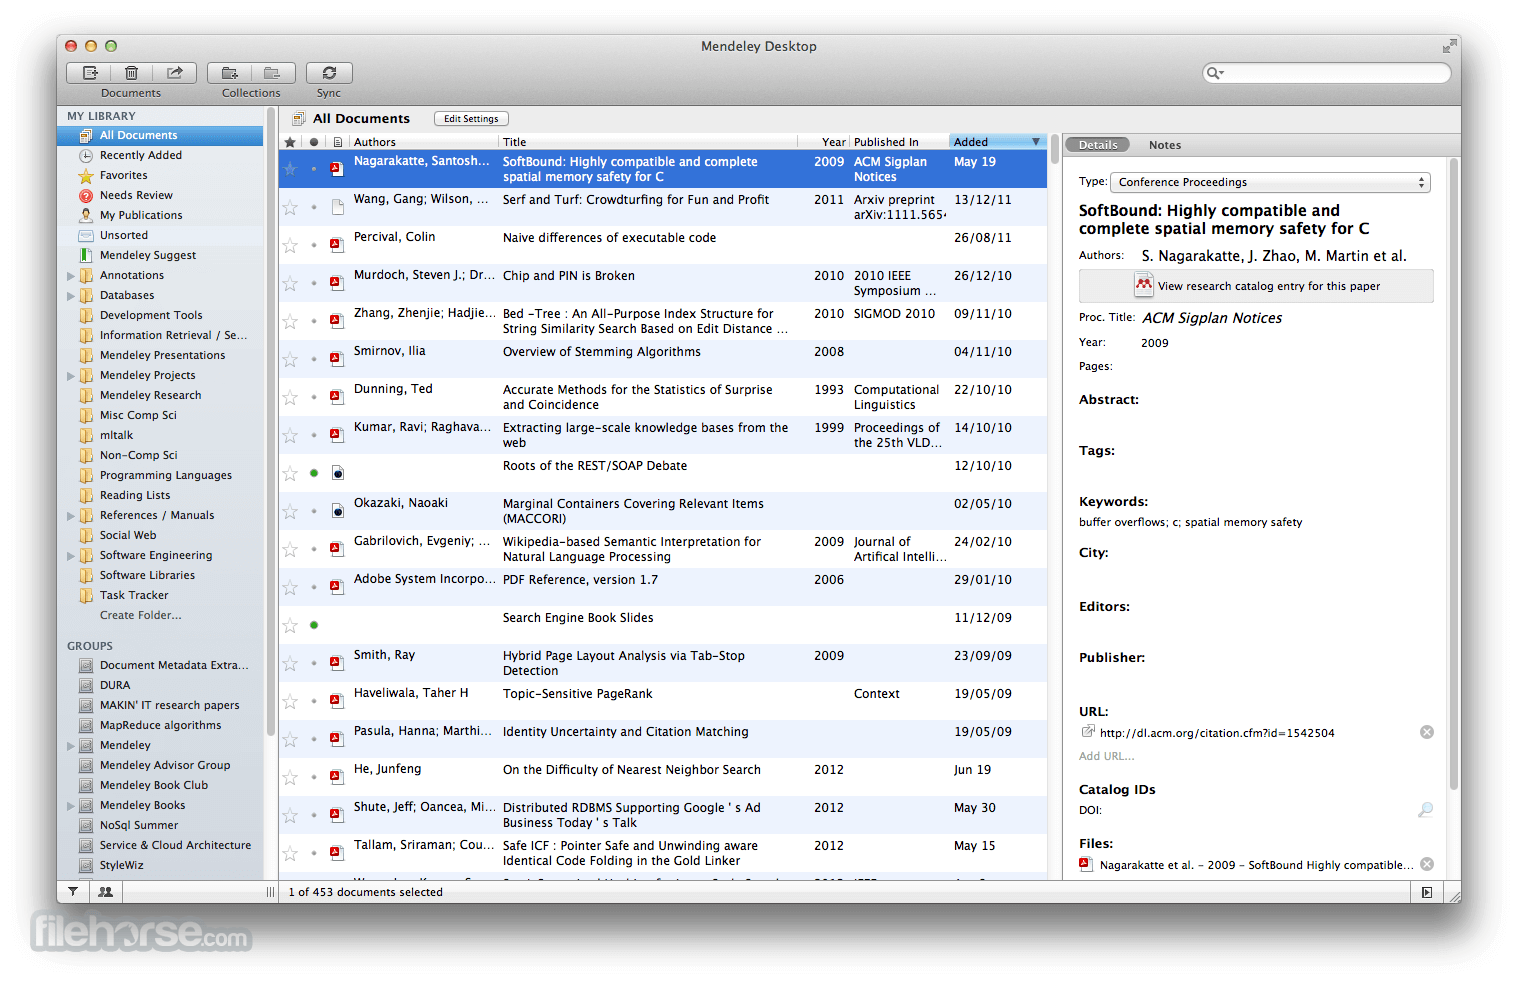The image size is (1518, 982).
Task: Click the Remove Collection folder icon
Action: tap(272, 73)
